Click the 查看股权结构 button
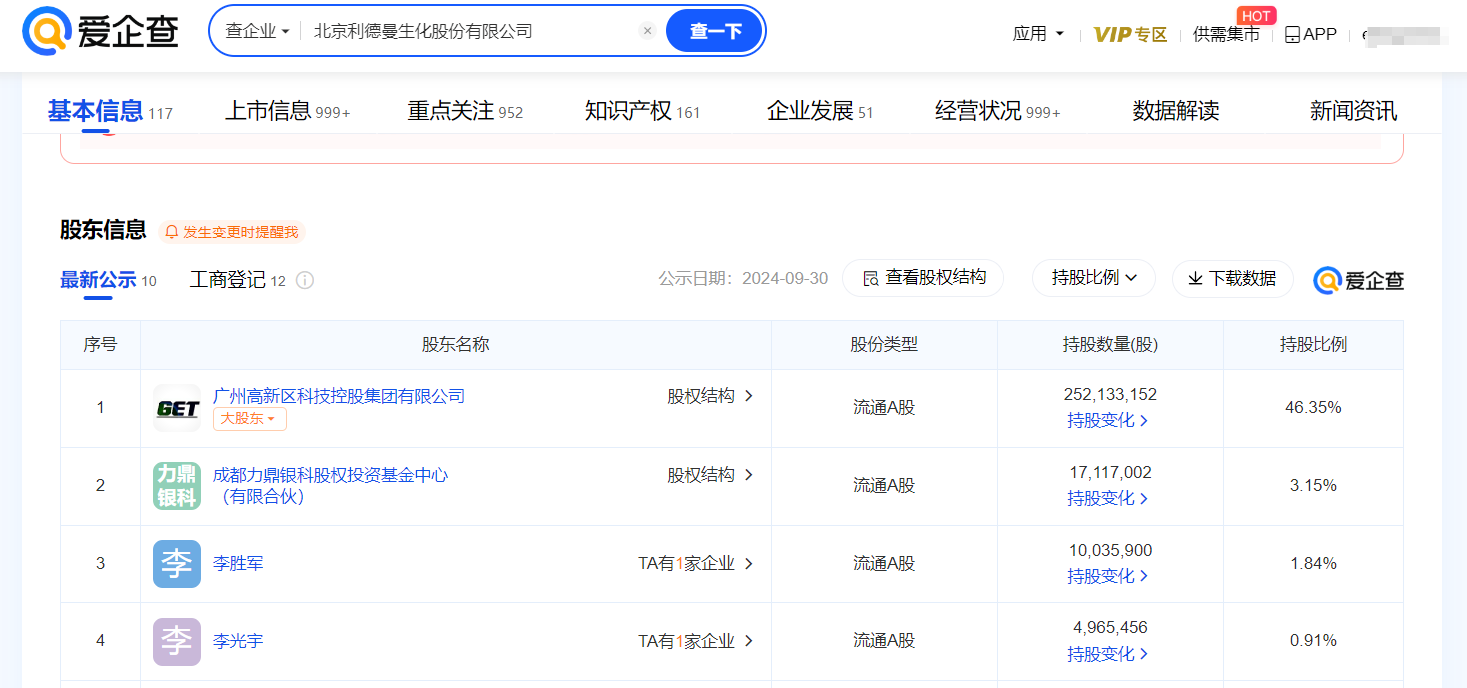 coord(923,278)
